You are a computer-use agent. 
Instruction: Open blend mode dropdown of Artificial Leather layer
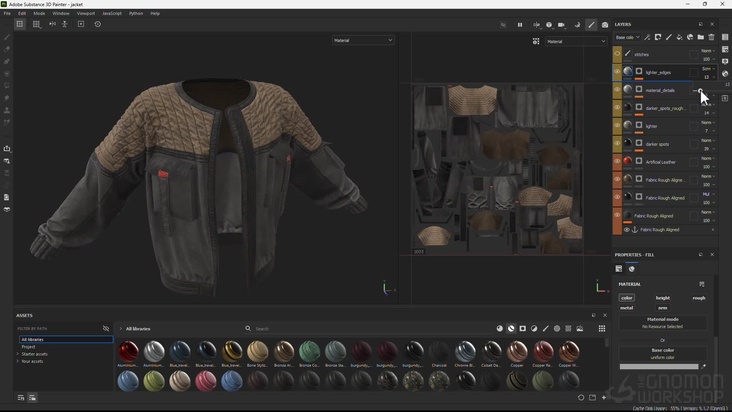click(707, 158)
